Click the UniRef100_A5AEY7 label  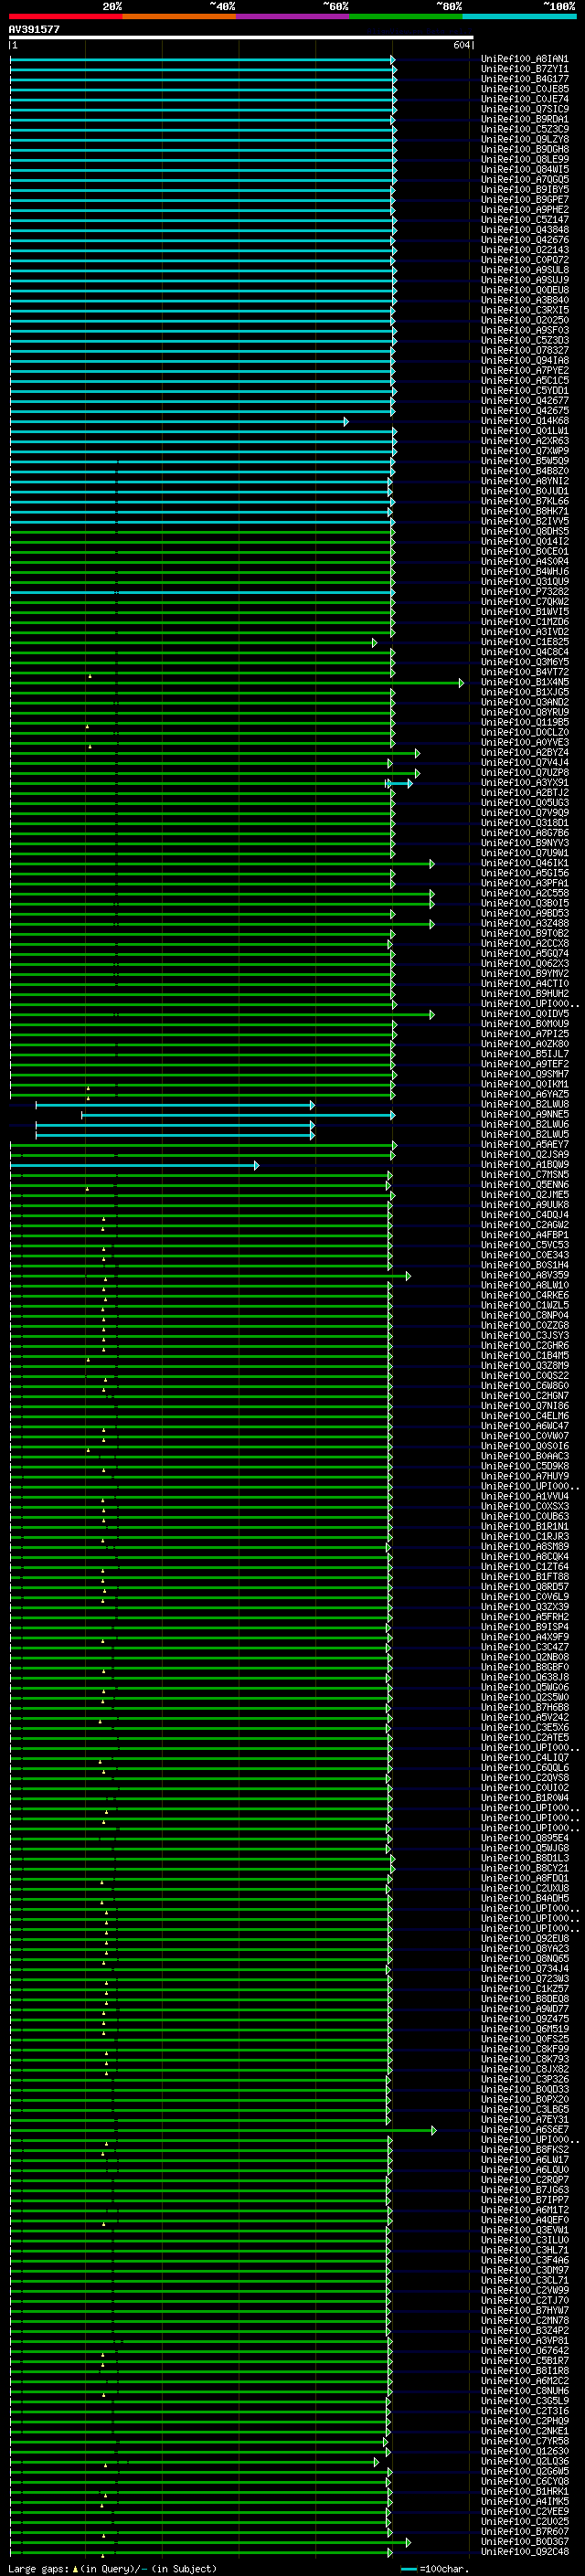click(525, 1144)
